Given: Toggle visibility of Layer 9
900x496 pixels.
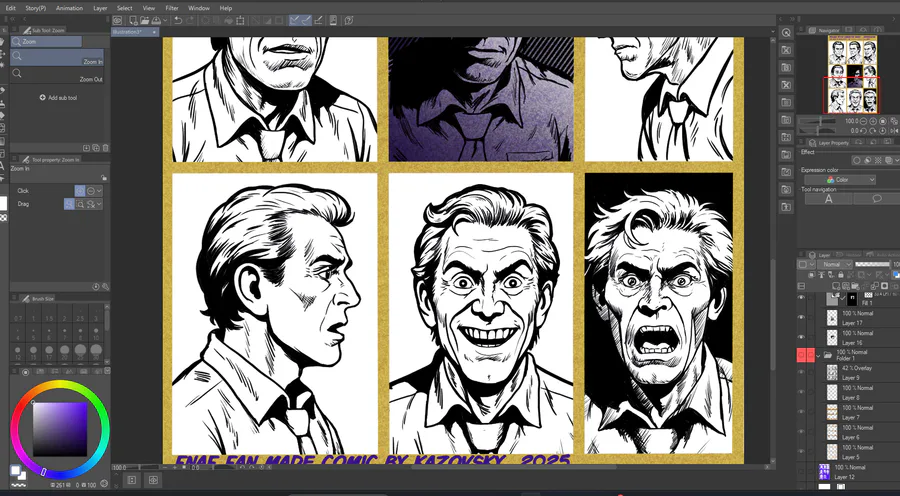Looking at the screenshot, I should (801, 373).
